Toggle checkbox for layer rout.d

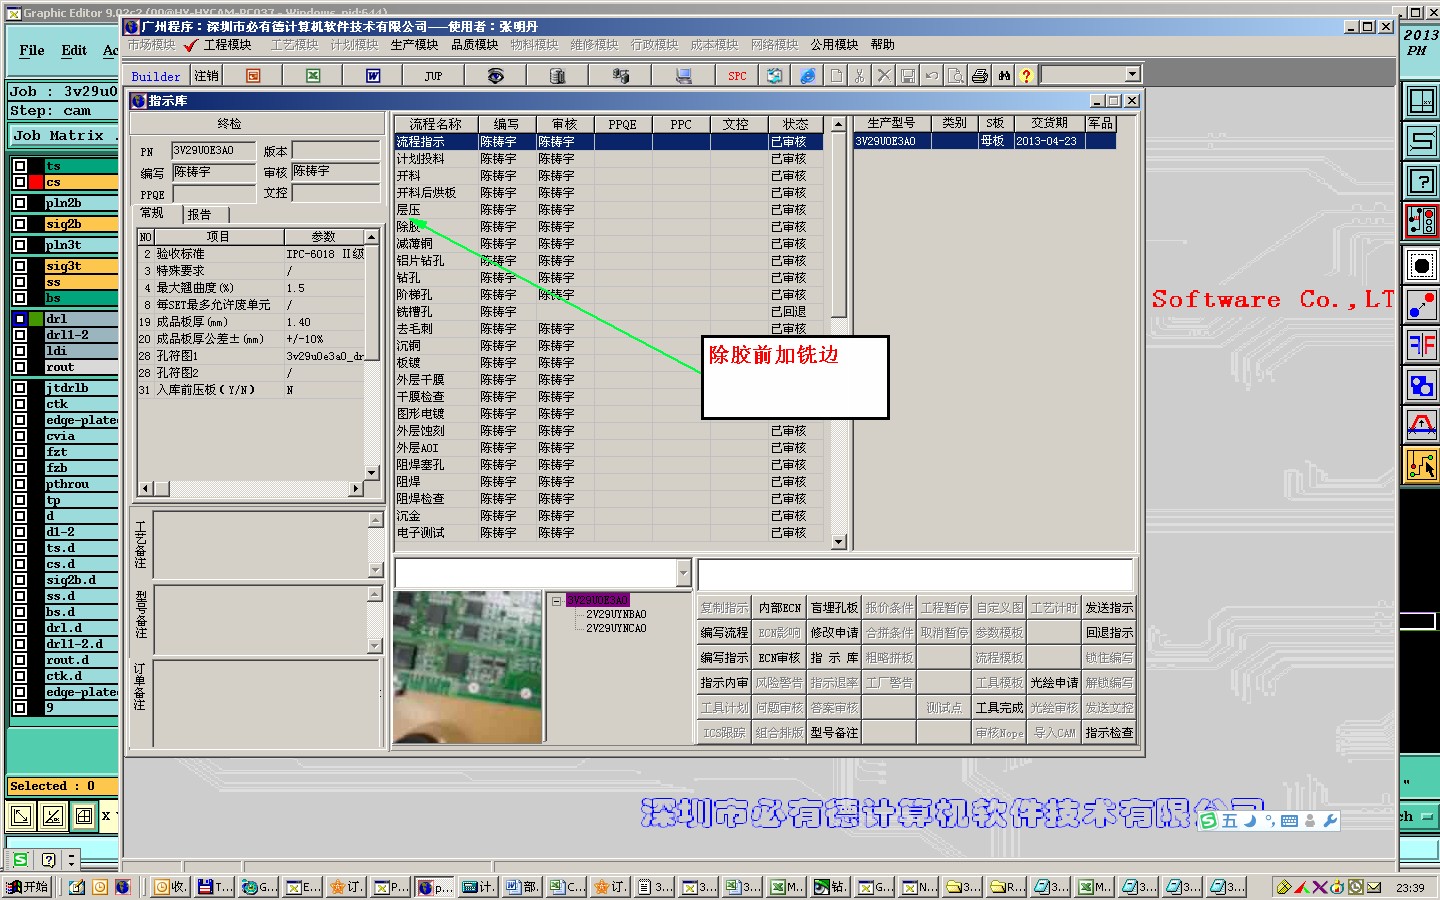pos(20,660)
